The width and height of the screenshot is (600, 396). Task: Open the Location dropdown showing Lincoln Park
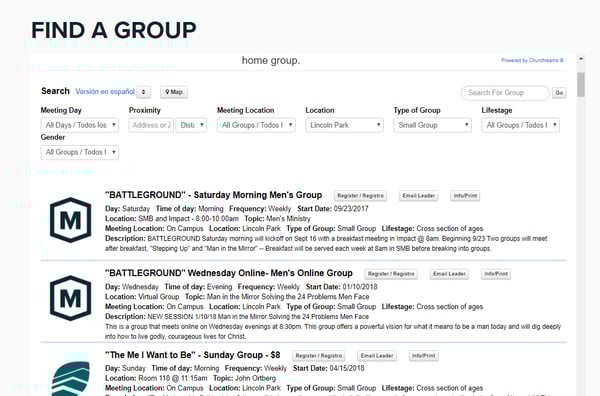click(x=344, y=125)
